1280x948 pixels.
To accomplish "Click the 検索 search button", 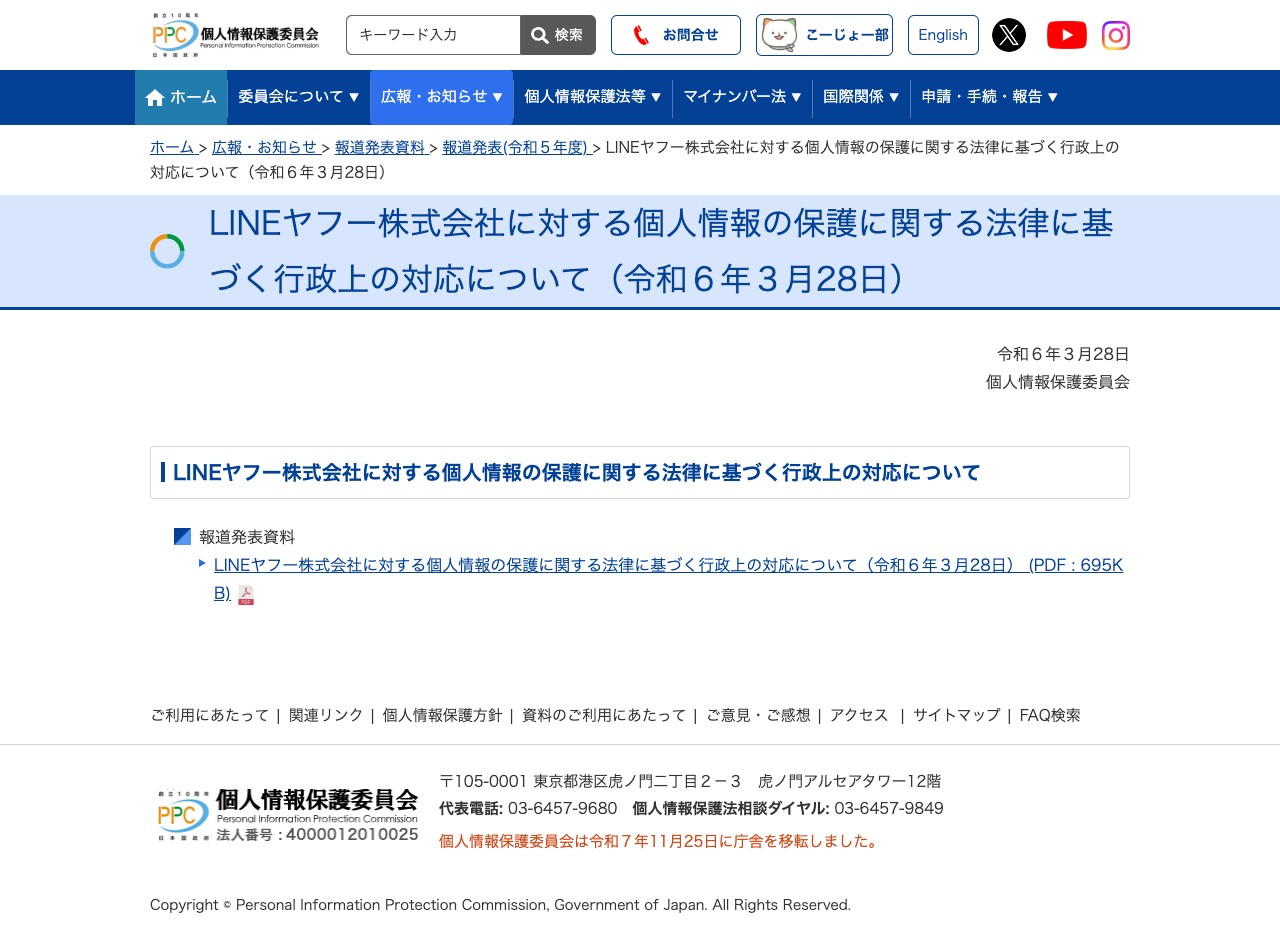I will tap(558, 35).
